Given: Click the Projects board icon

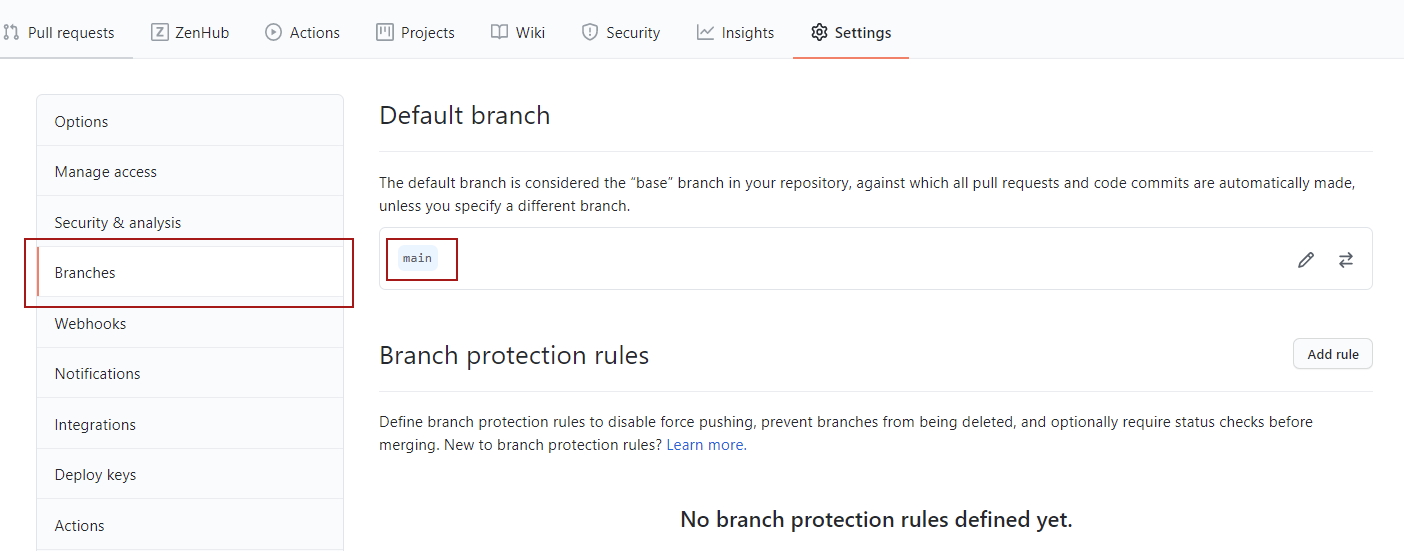Looking at the screenshot, I should [x=385, y=32].
